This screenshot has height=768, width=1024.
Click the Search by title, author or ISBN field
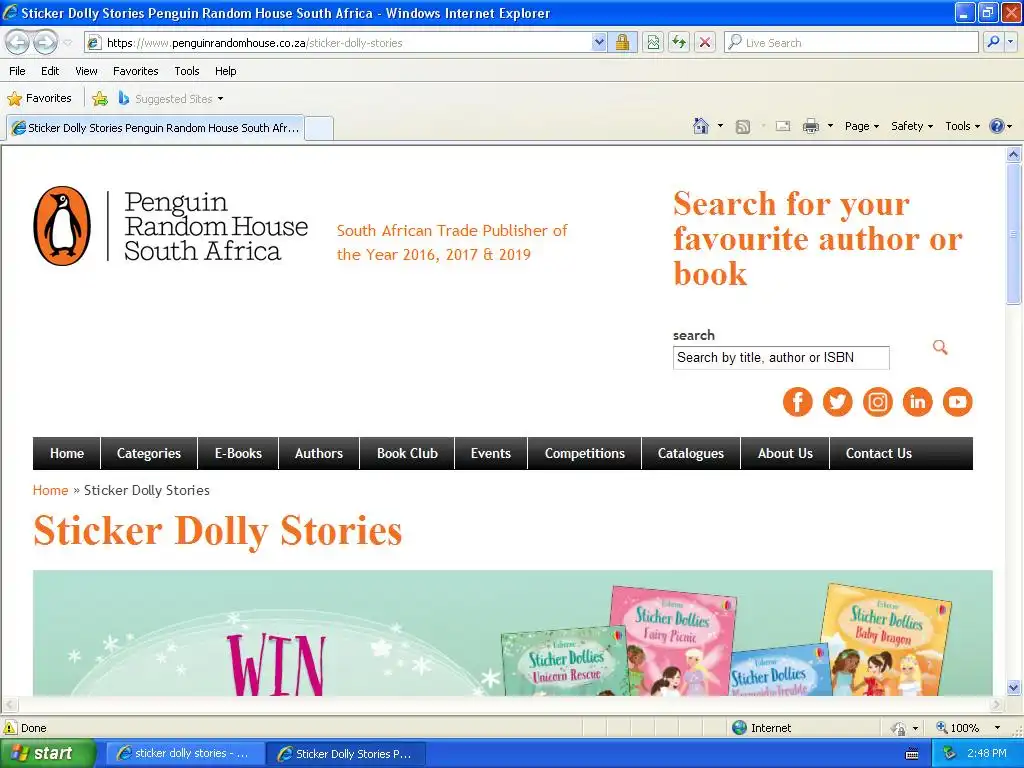tap(781, 358)
